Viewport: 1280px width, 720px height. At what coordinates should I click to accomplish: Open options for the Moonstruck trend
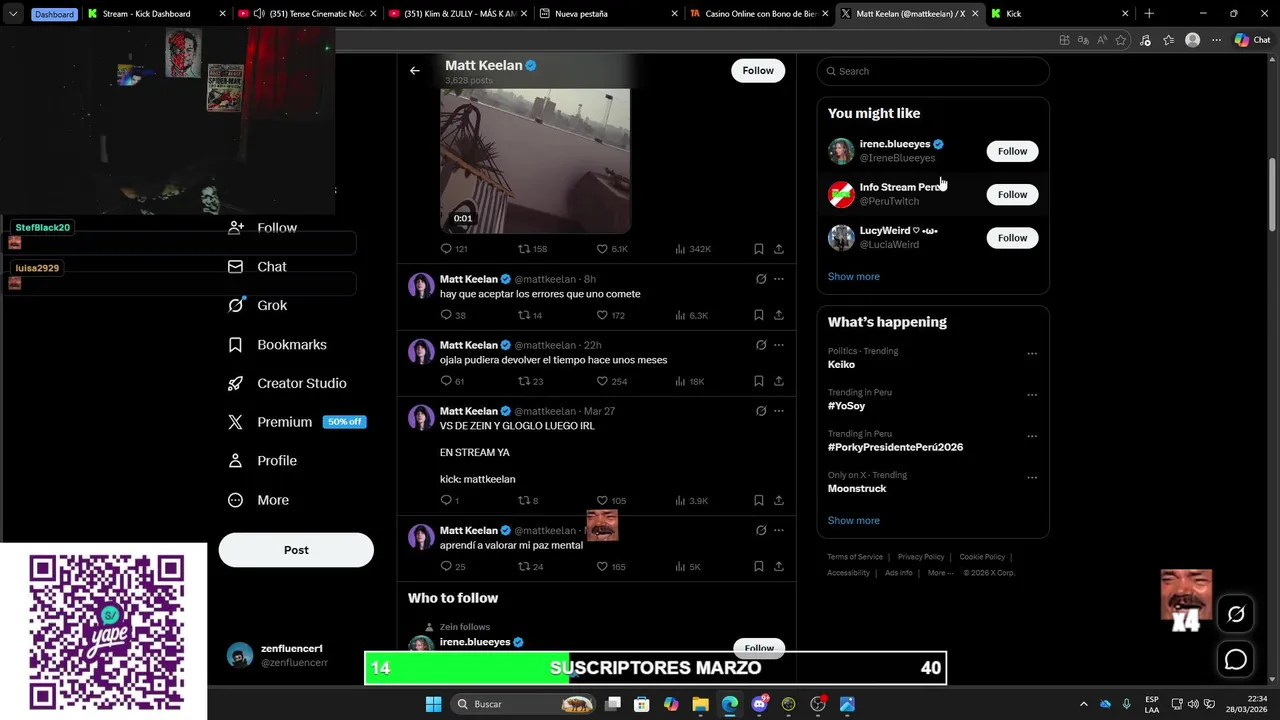pyautogui.click(x=1032, y=478)
